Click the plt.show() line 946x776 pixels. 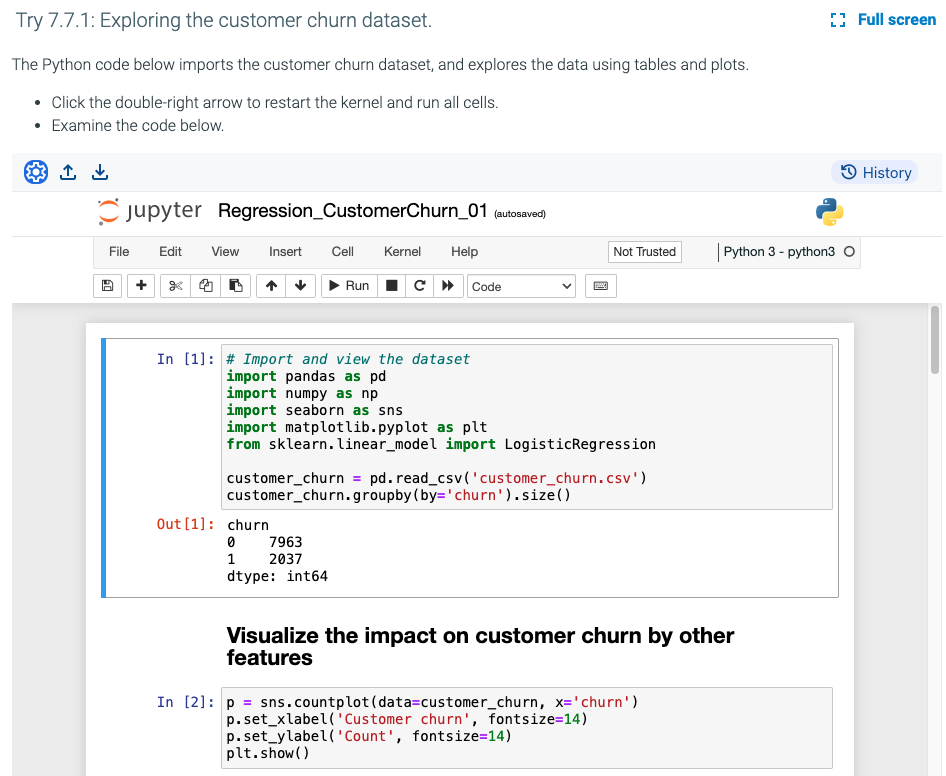point(268,753)
